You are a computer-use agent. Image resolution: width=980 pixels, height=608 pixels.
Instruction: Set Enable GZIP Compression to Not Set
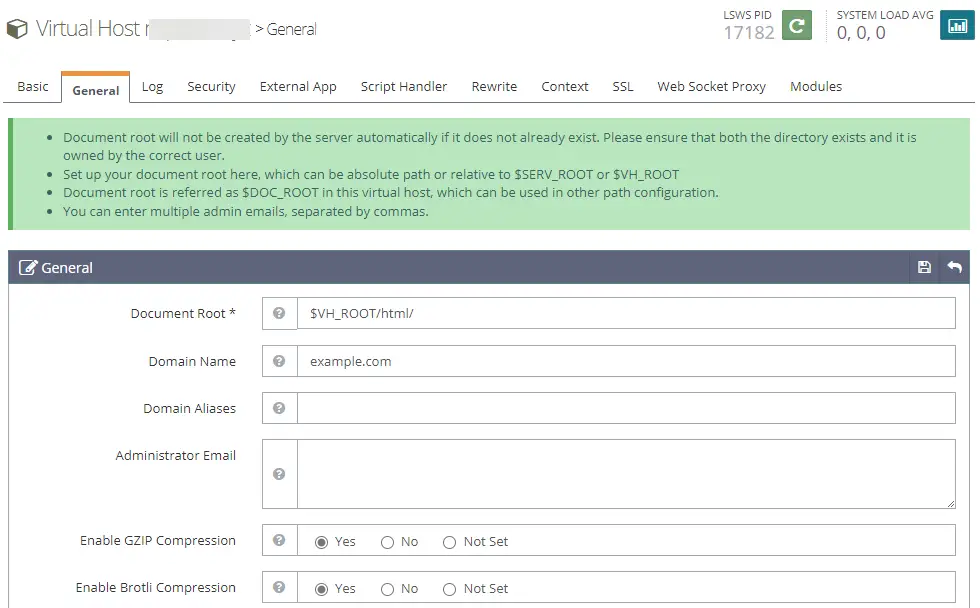(x=450, y=542)
